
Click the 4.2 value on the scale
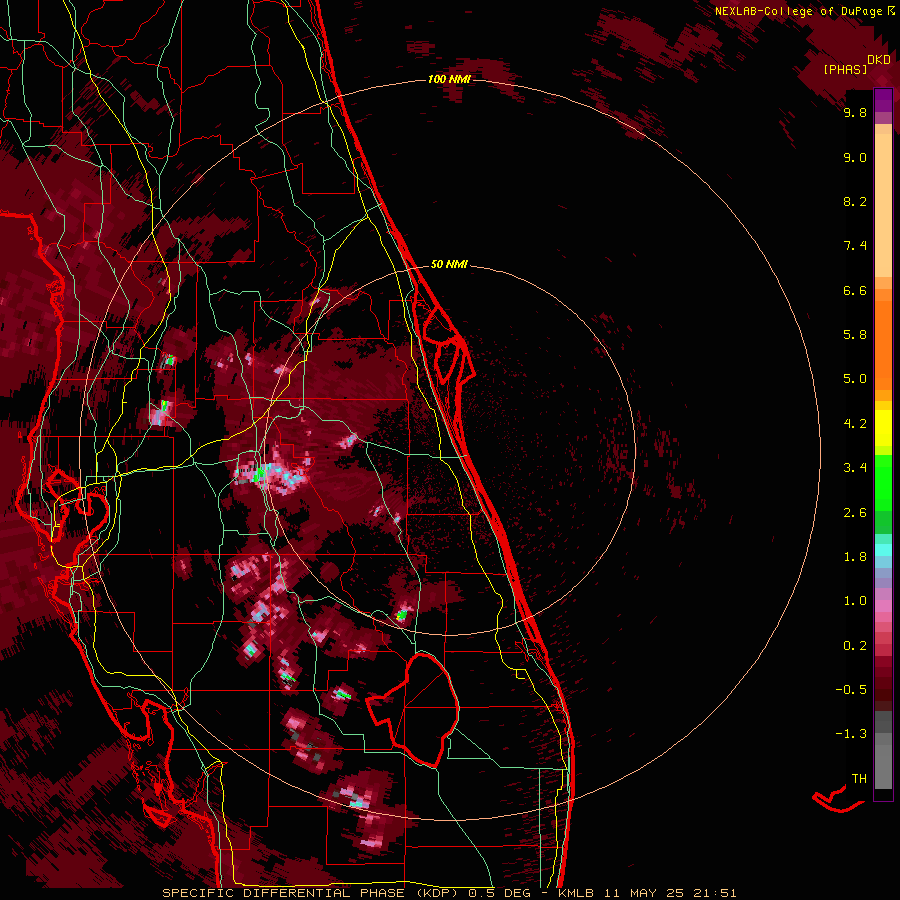point(855,424)
